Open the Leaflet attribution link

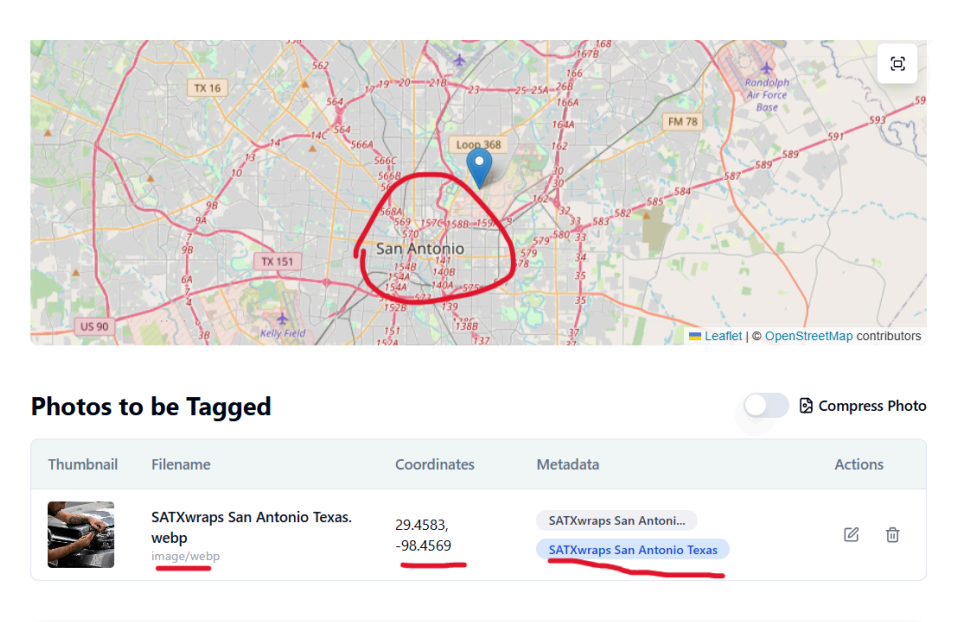pyautogui.click(x=723, y=336)
